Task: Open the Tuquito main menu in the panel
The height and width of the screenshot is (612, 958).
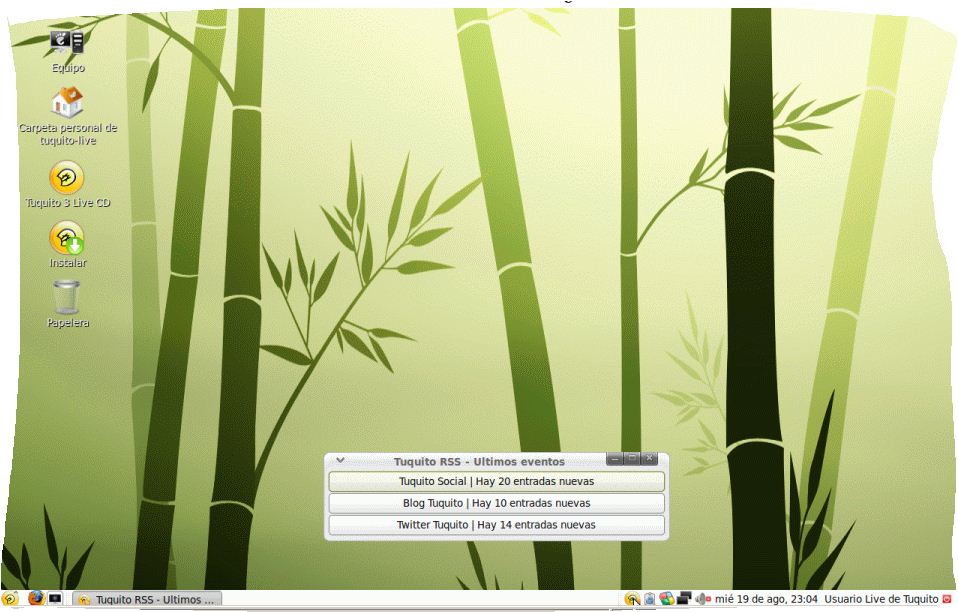Action: (x=10, y=599)
